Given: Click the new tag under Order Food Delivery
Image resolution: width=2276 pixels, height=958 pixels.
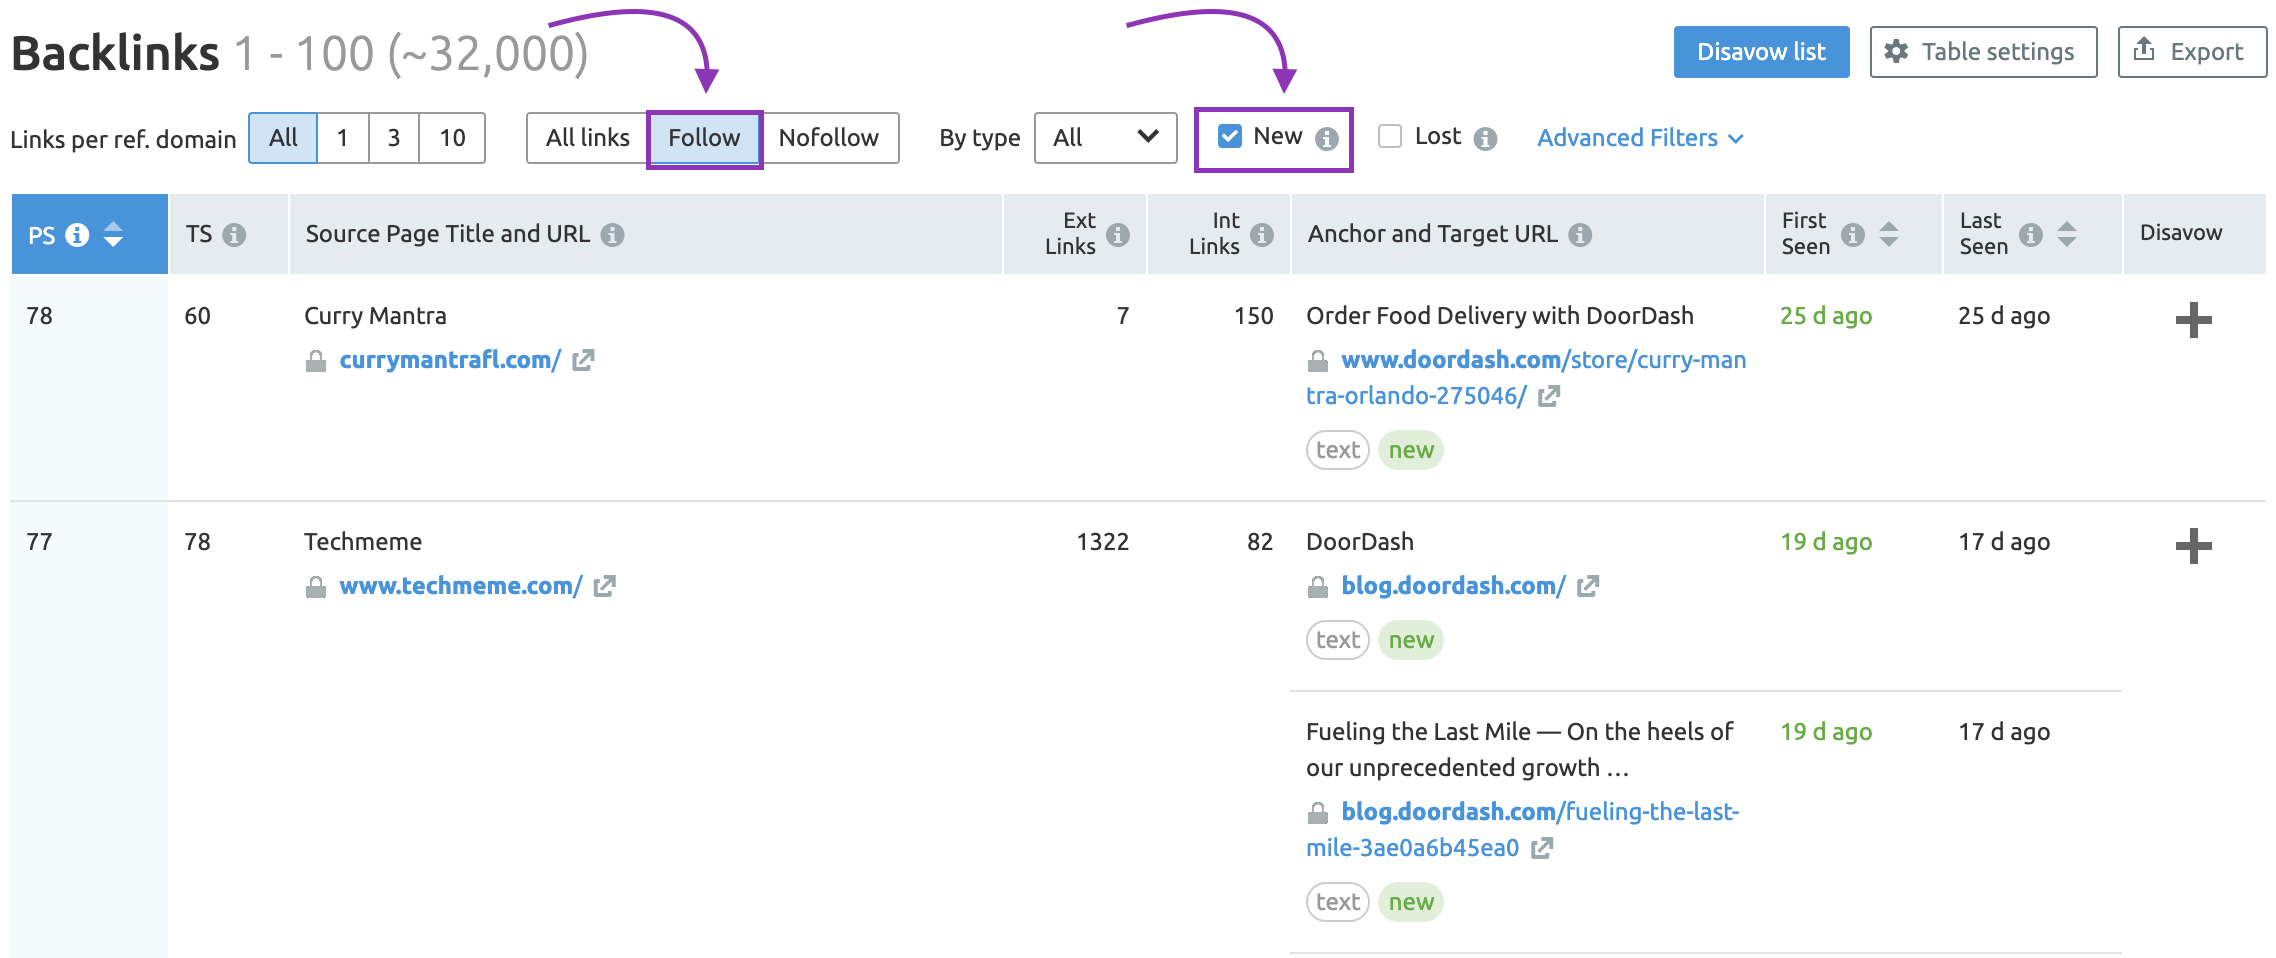Looking at the screenshot, I should [x=1411, y=450].
